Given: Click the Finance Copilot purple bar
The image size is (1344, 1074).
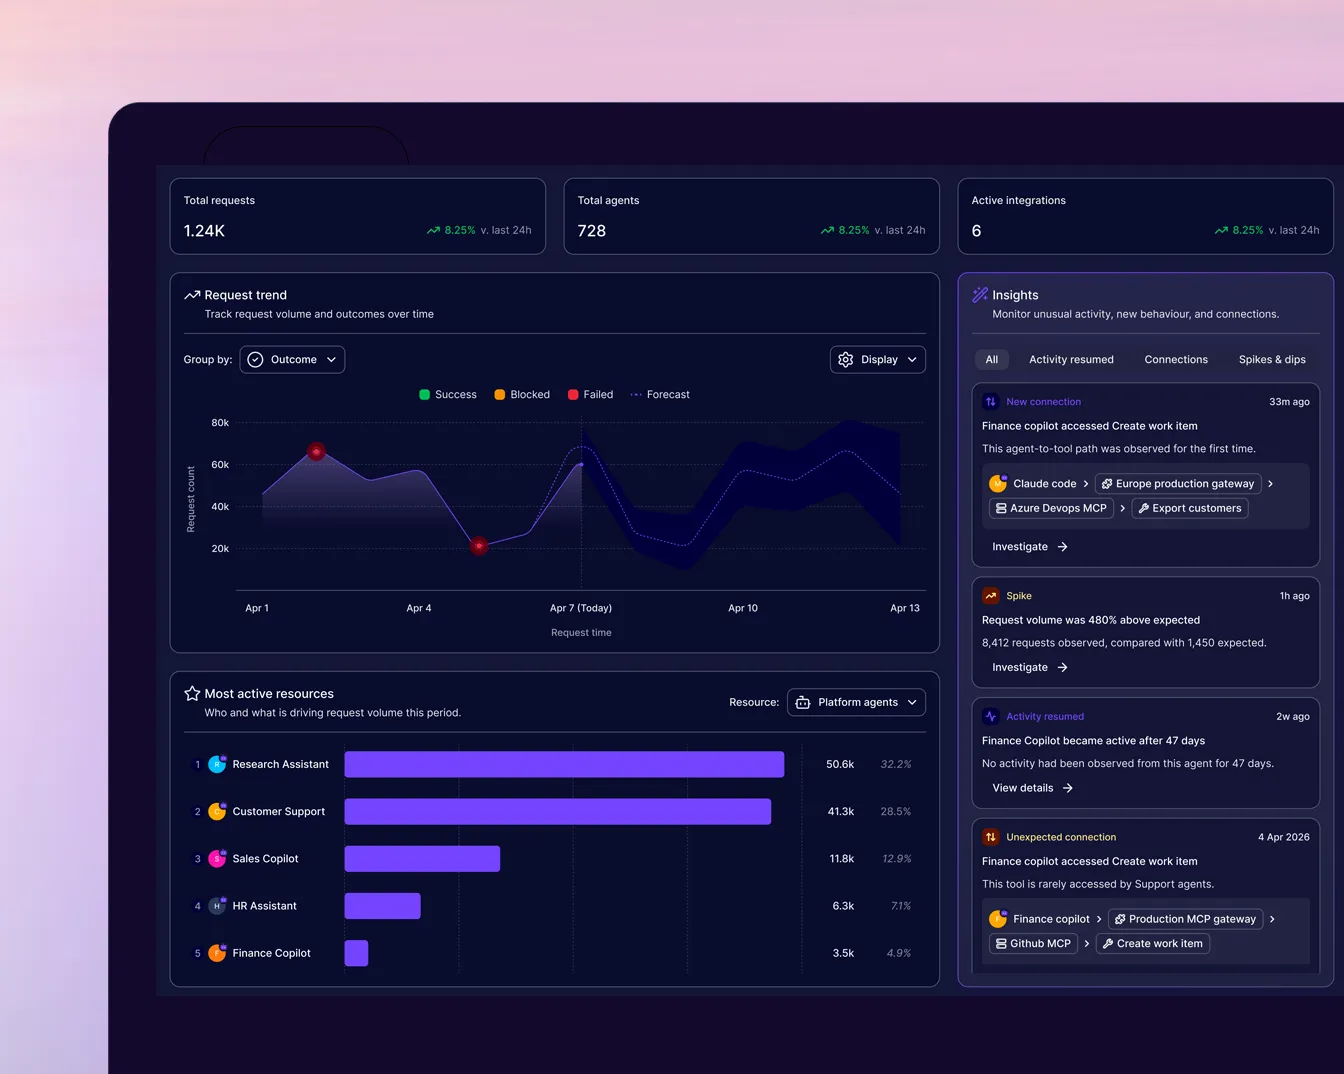Looking at the screenshot, I should pos(356,953).
